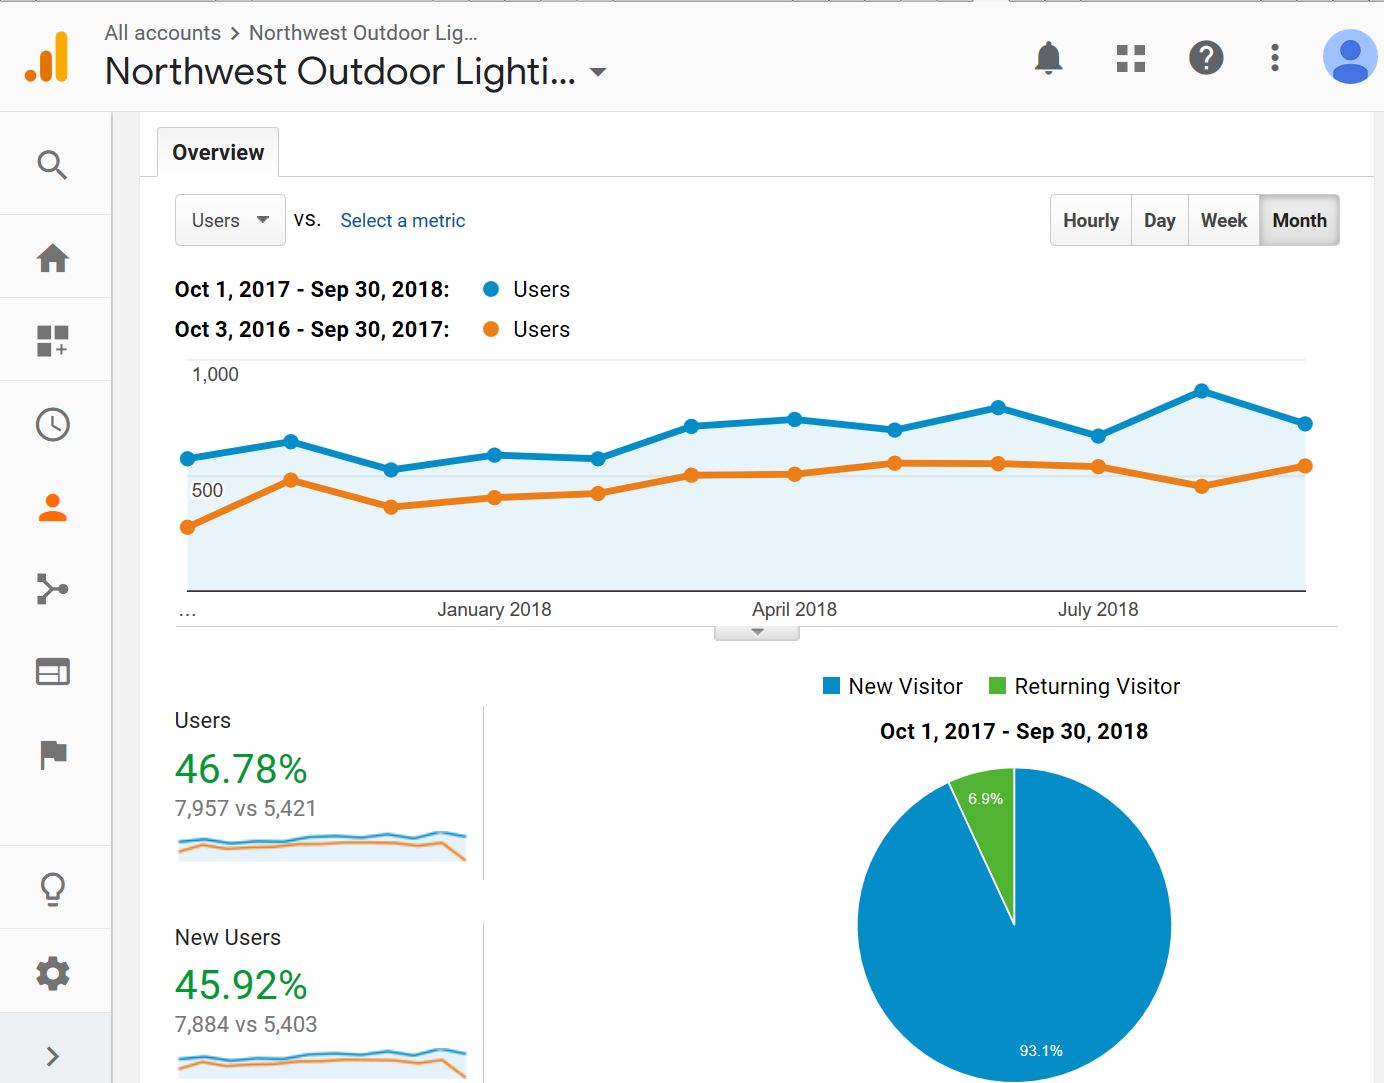Open Audience person icon in sidebar
Screen dimensions: 1384x1083
[x=52, y=507]
